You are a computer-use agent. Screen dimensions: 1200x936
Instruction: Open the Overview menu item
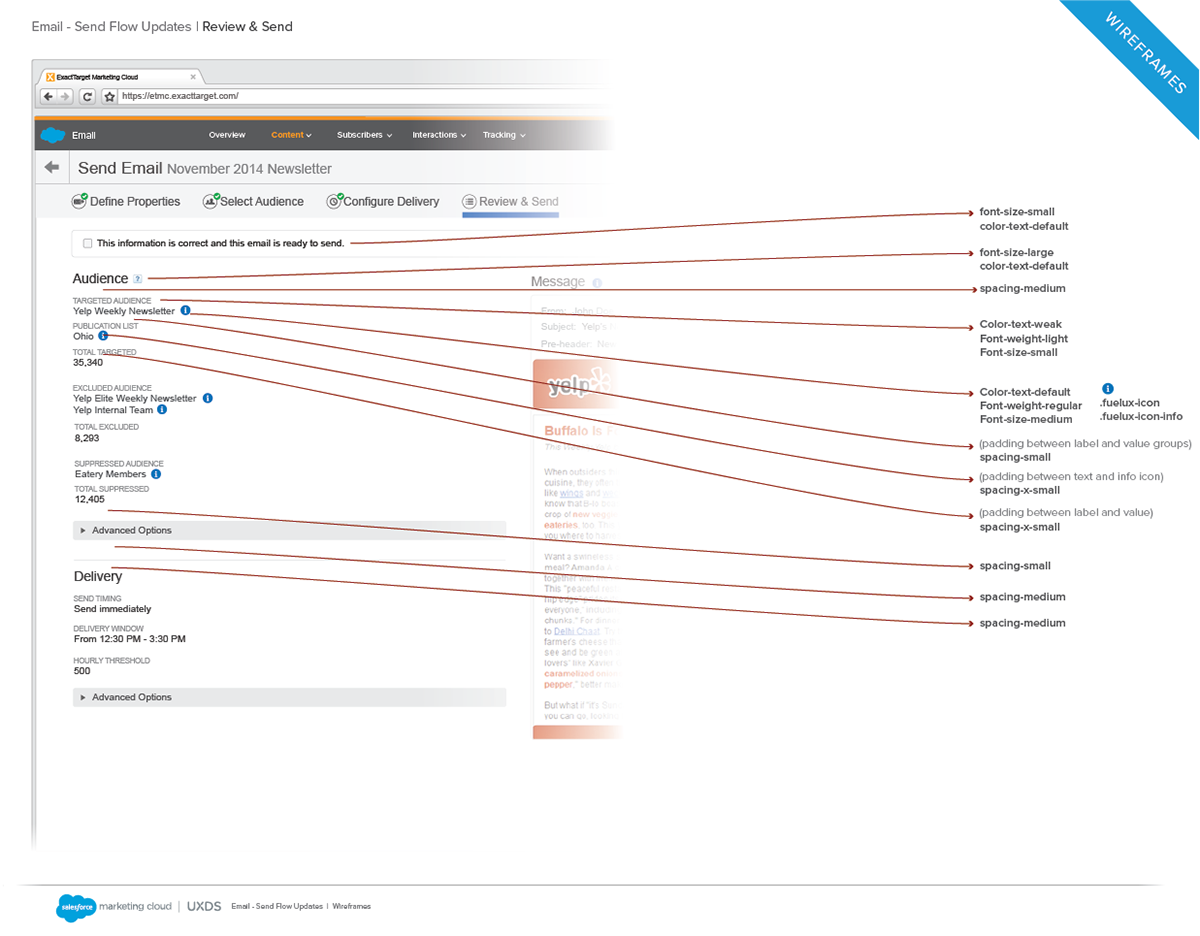227,135
